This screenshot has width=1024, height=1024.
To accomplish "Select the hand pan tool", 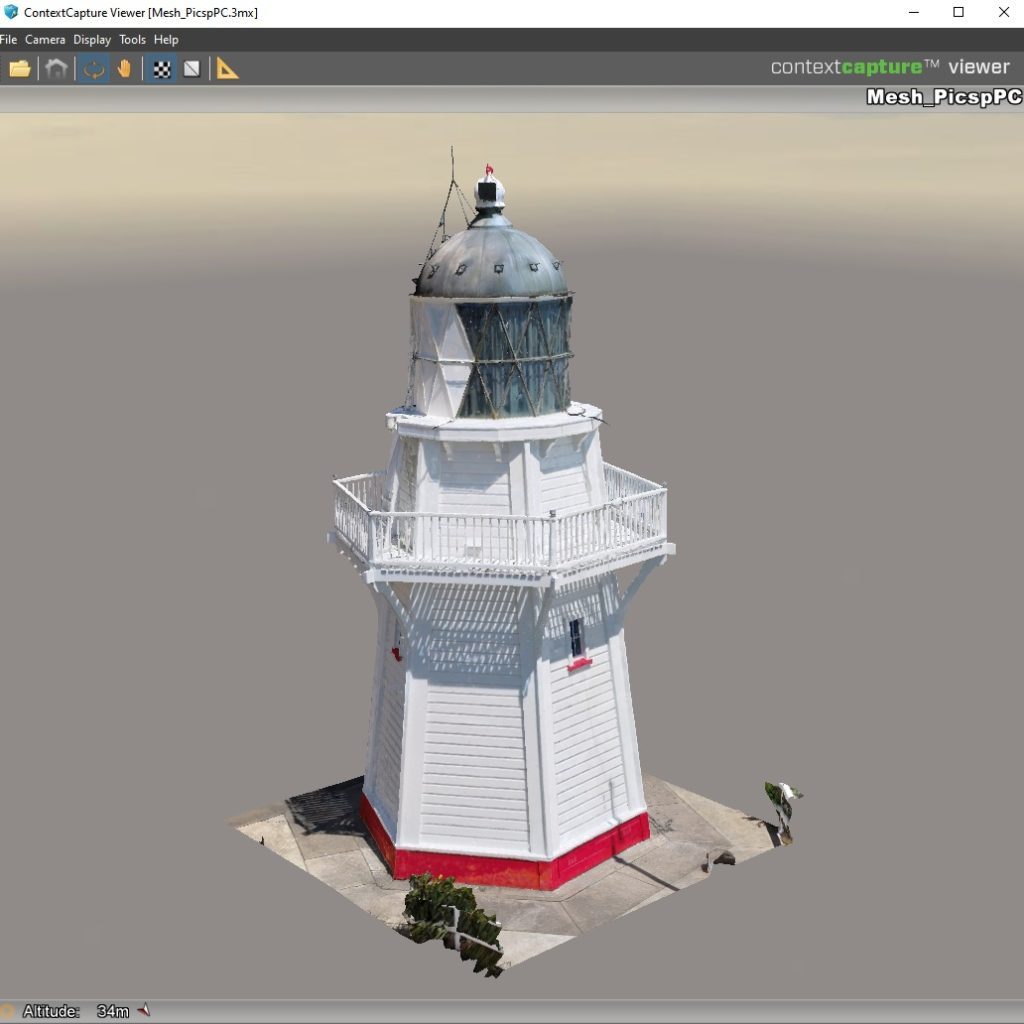I will (124, 68).
